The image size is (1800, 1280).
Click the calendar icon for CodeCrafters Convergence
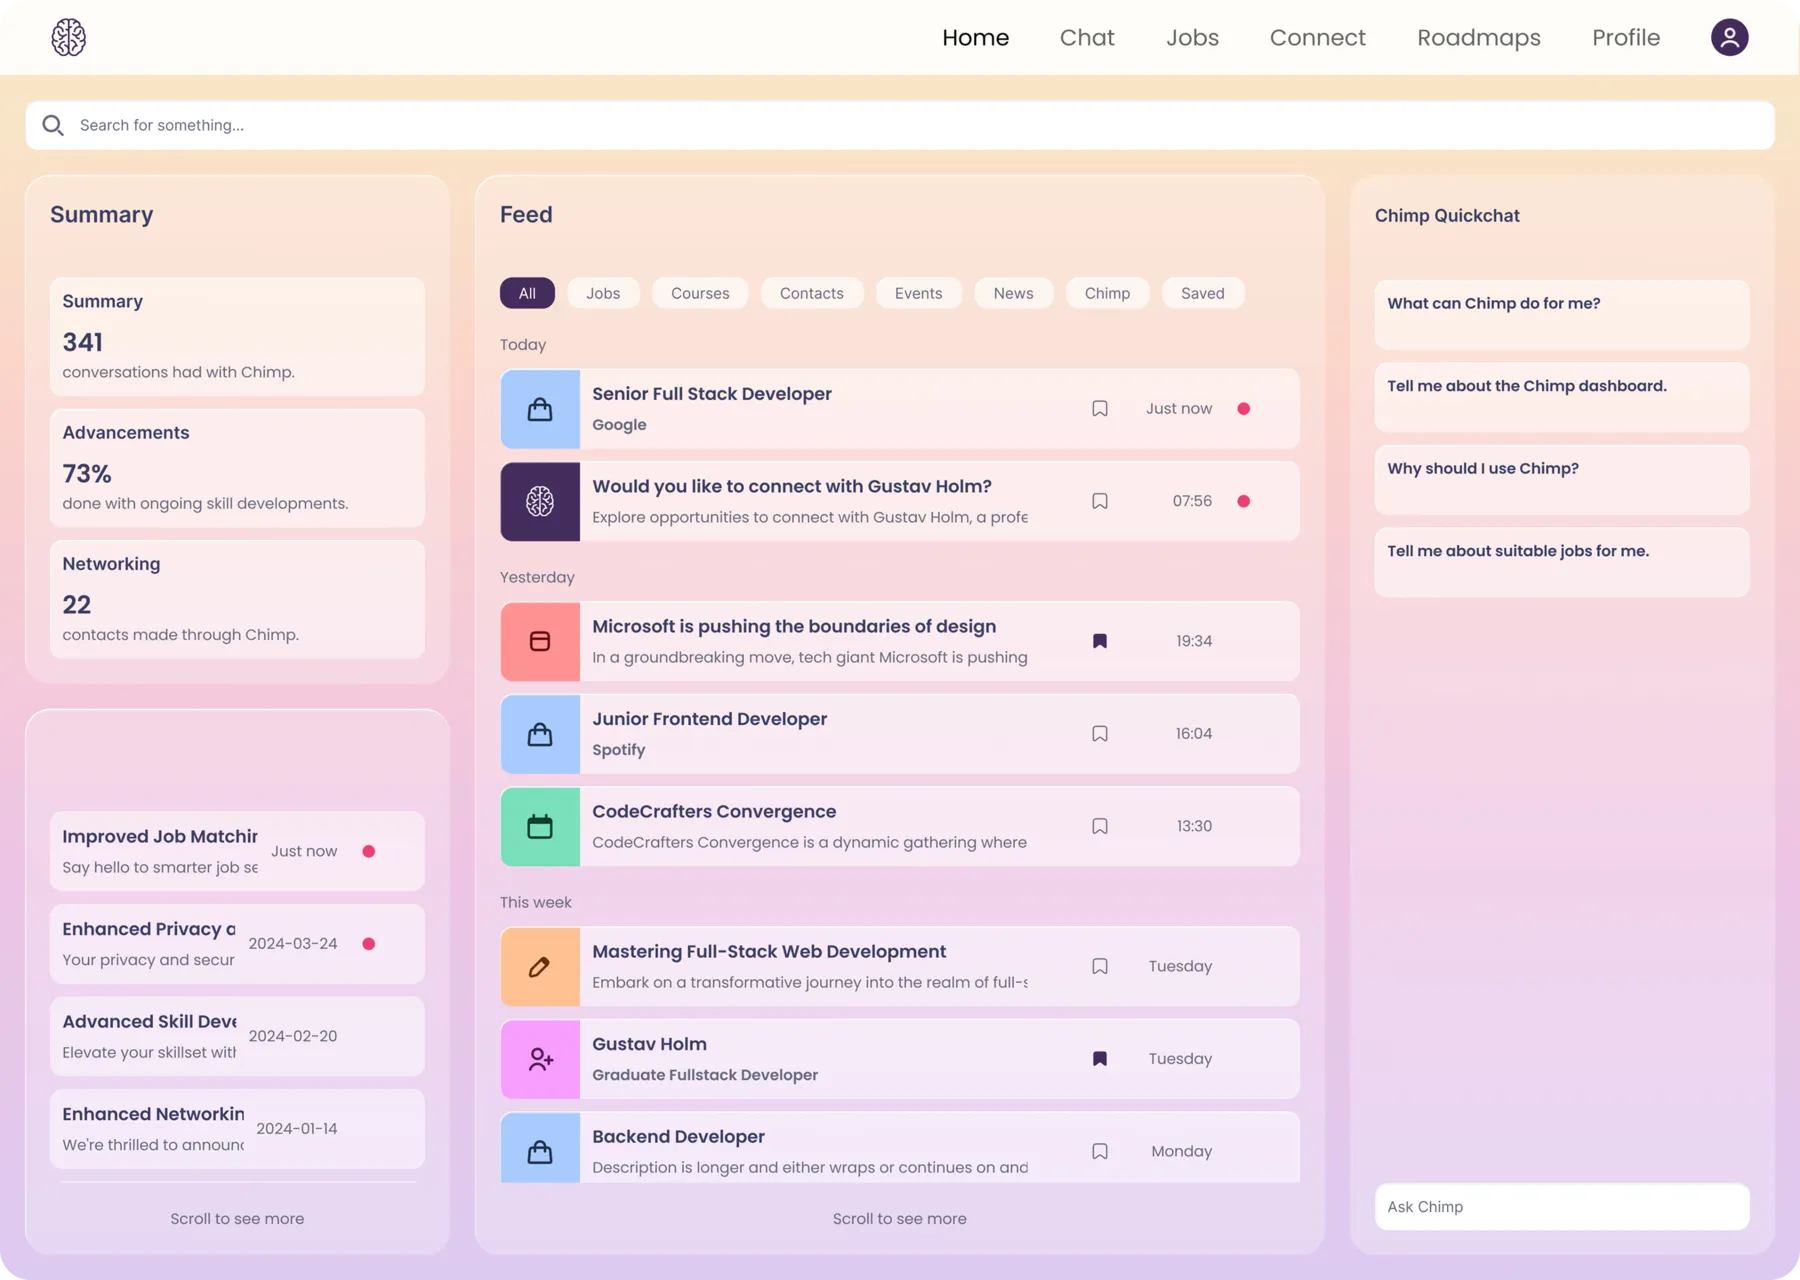click(540, 826)
